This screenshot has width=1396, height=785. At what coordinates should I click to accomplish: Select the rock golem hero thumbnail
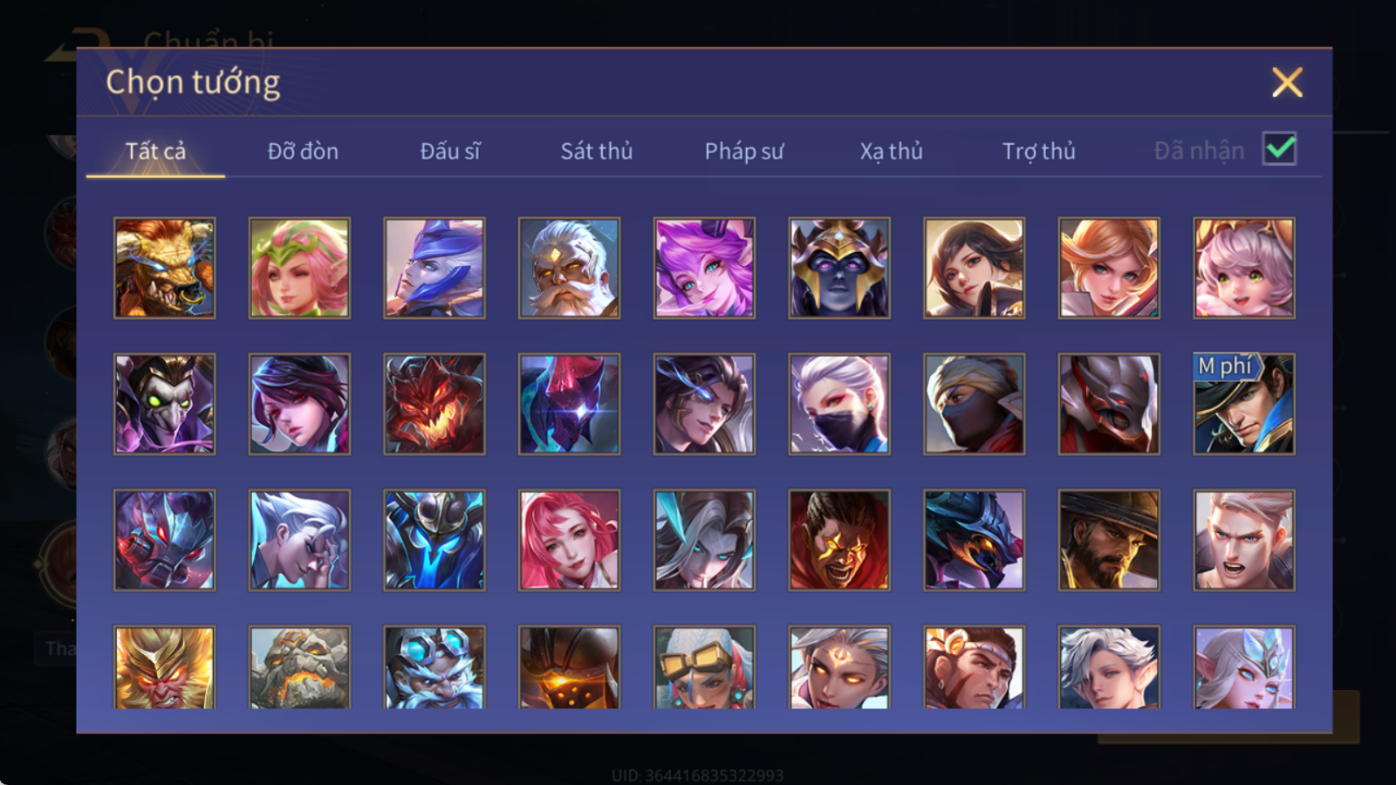point(299,667)
